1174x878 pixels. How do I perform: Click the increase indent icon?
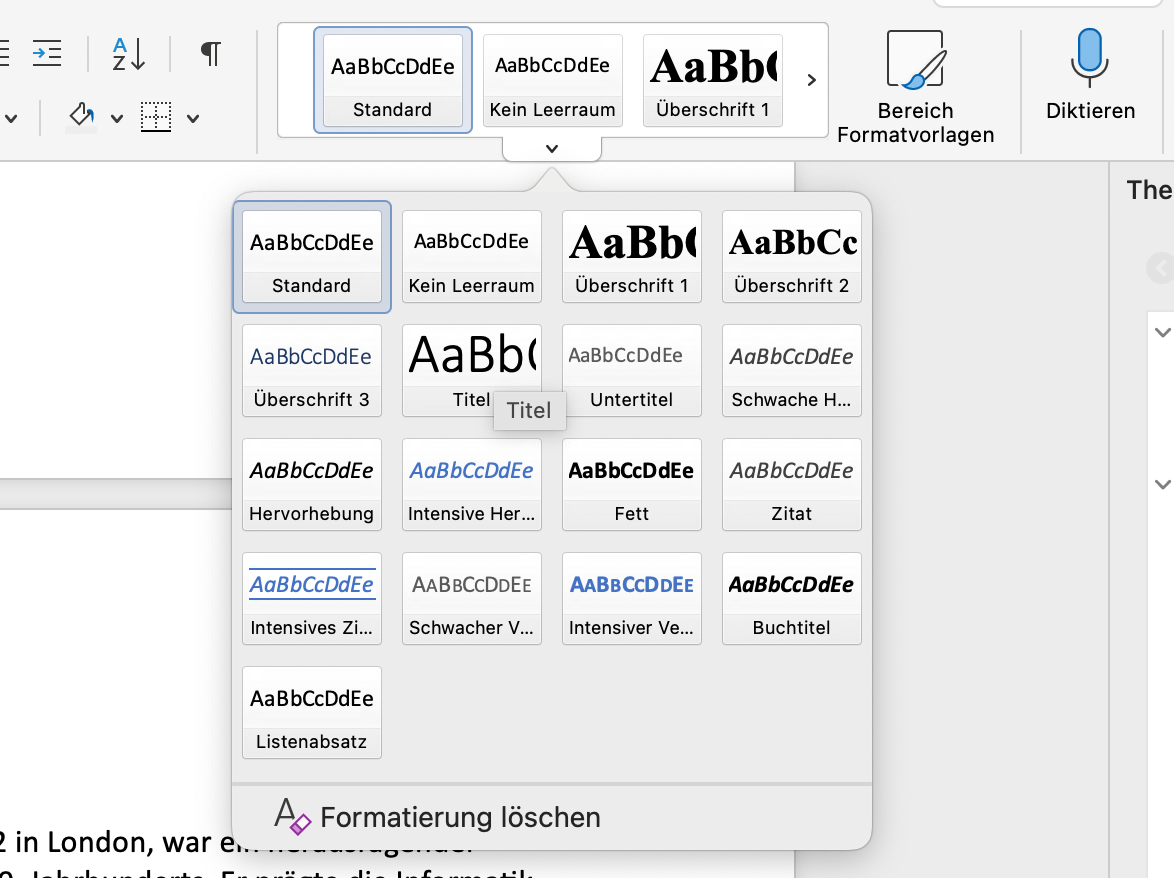46,53
